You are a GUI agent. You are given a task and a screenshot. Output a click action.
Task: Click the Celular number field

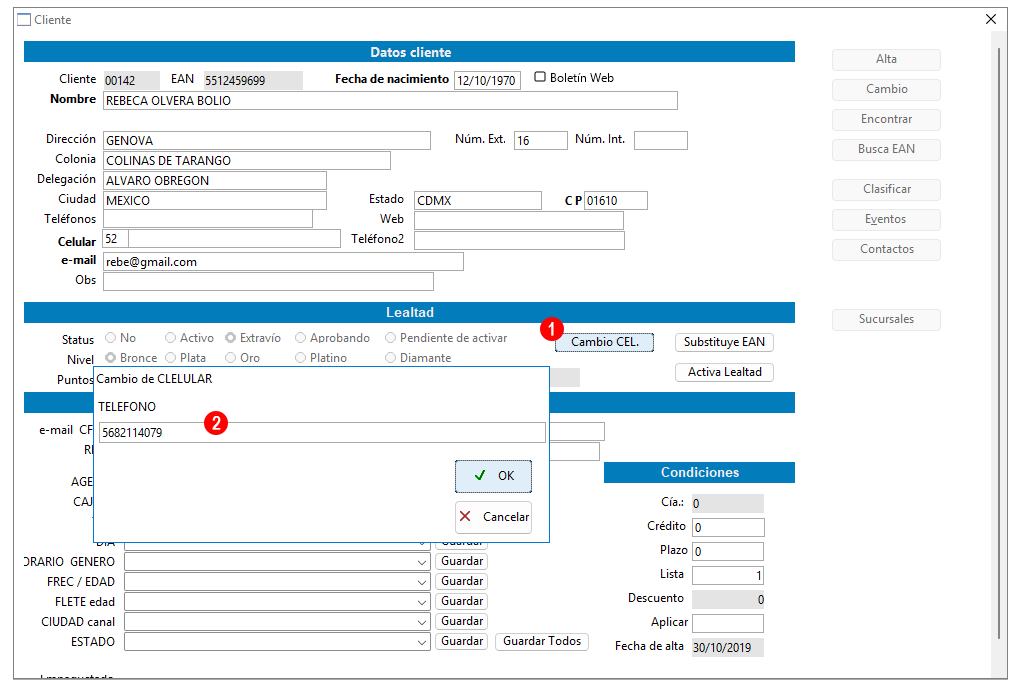pos(234,239)
